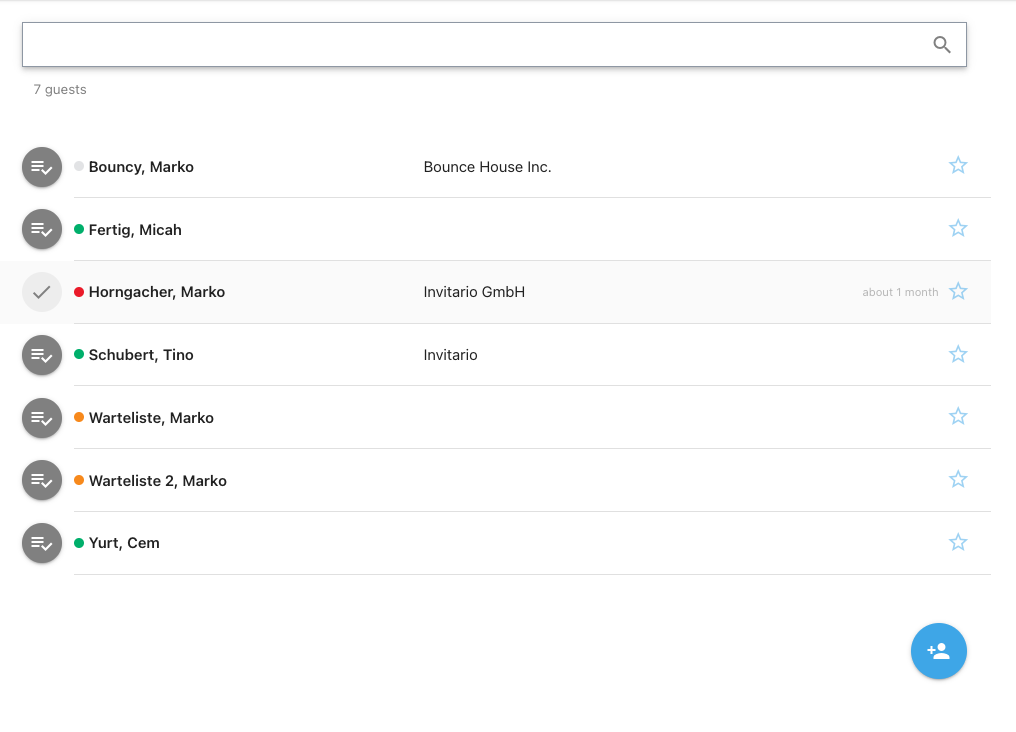Screen dimensions: 1016x732
Task: Click the checkmark icon beside Horngacher, Marko
Action: 42,292
